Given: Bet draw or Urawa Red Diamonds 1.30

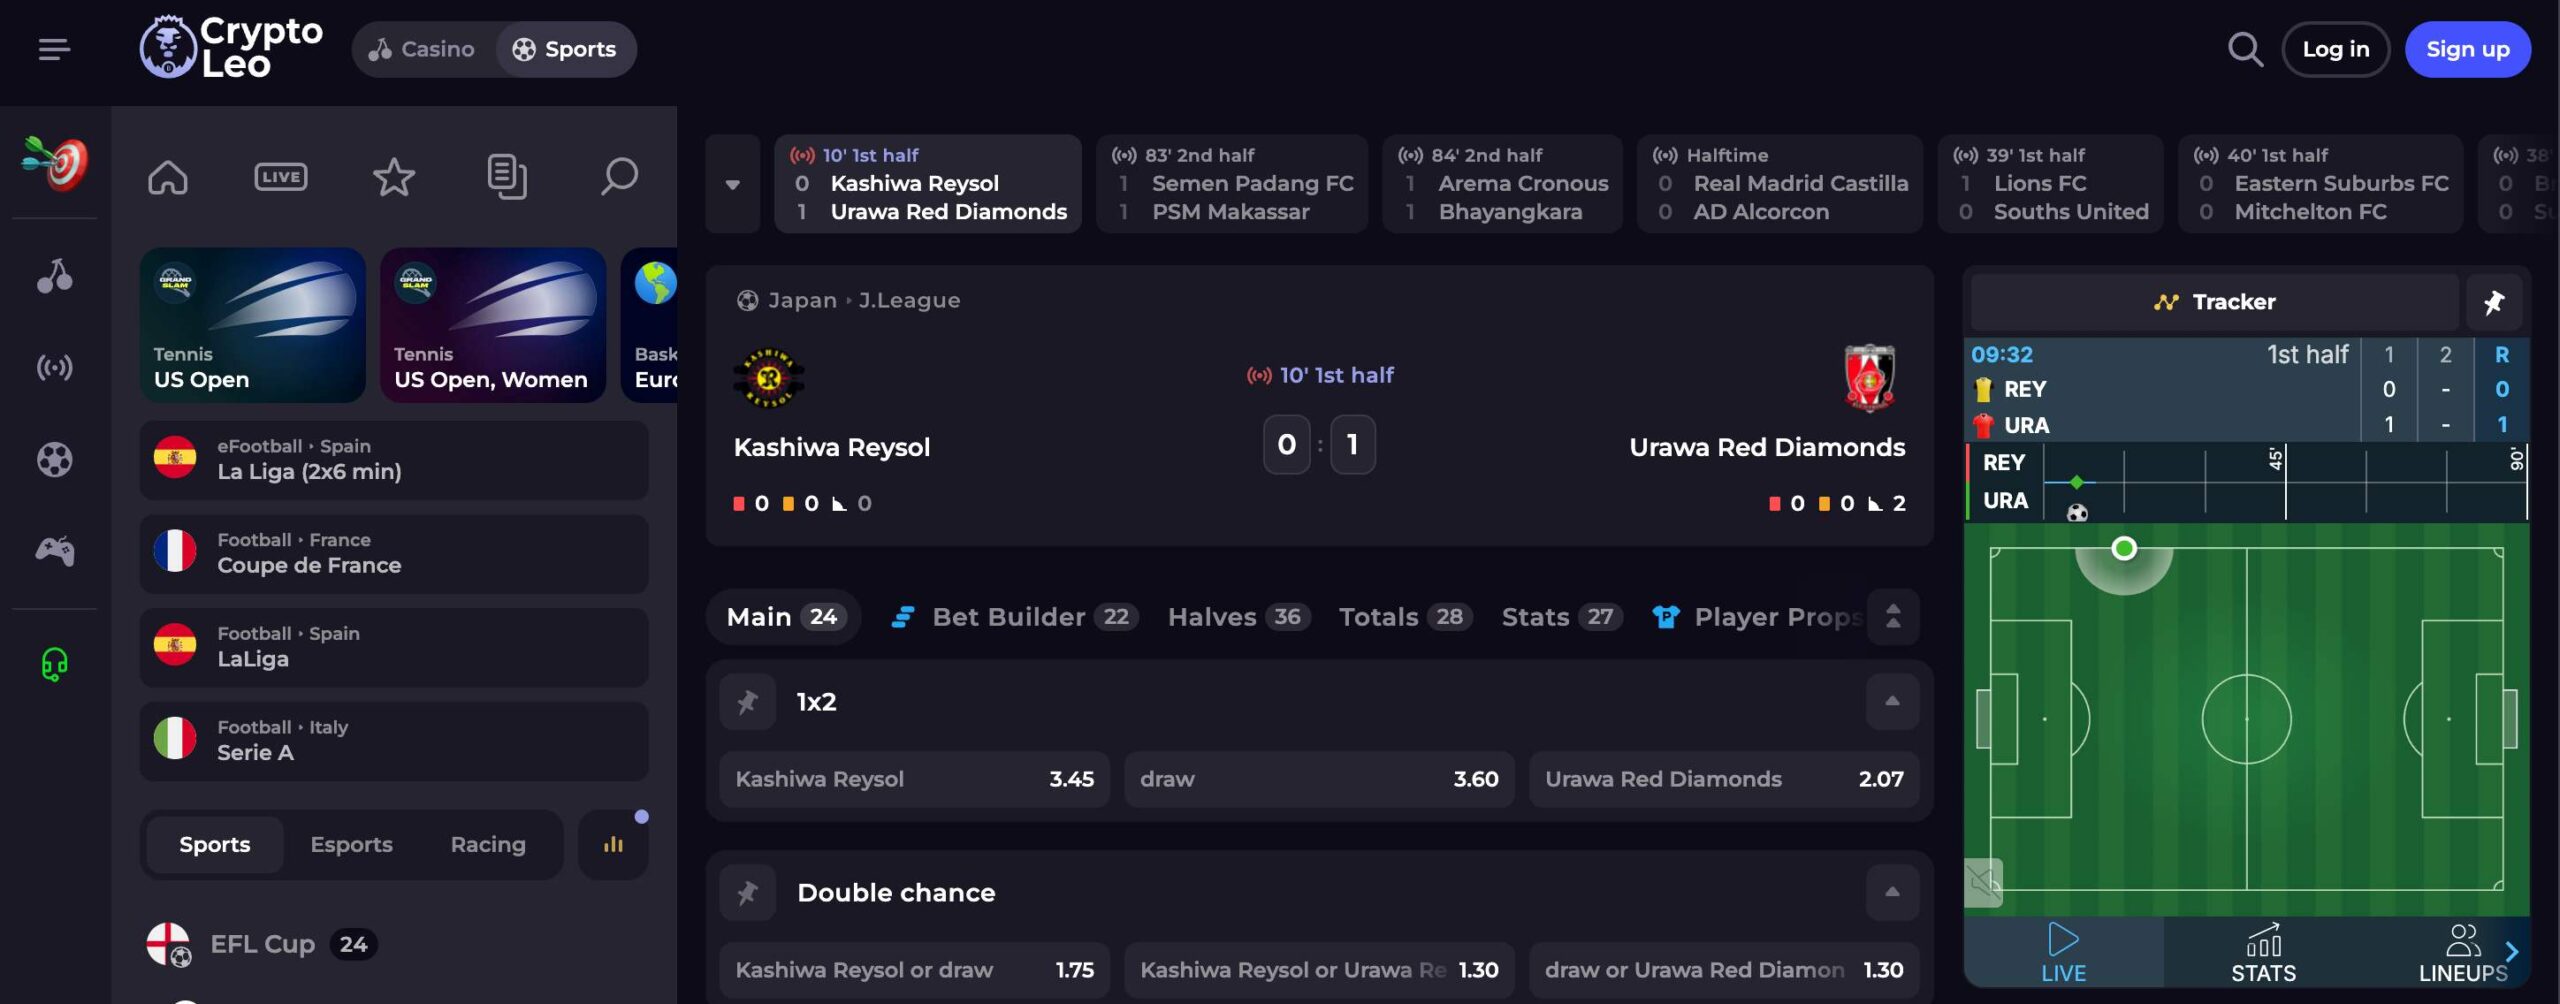Looking at the screenshot, I should click(x=1724, y=970).
